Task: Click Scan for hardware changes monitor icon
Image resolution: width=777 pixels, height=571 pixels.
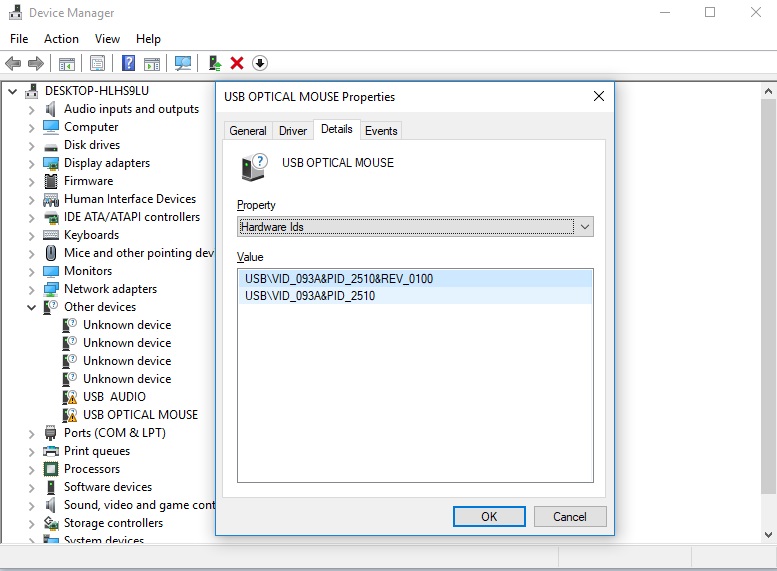Action: (183, 63)
